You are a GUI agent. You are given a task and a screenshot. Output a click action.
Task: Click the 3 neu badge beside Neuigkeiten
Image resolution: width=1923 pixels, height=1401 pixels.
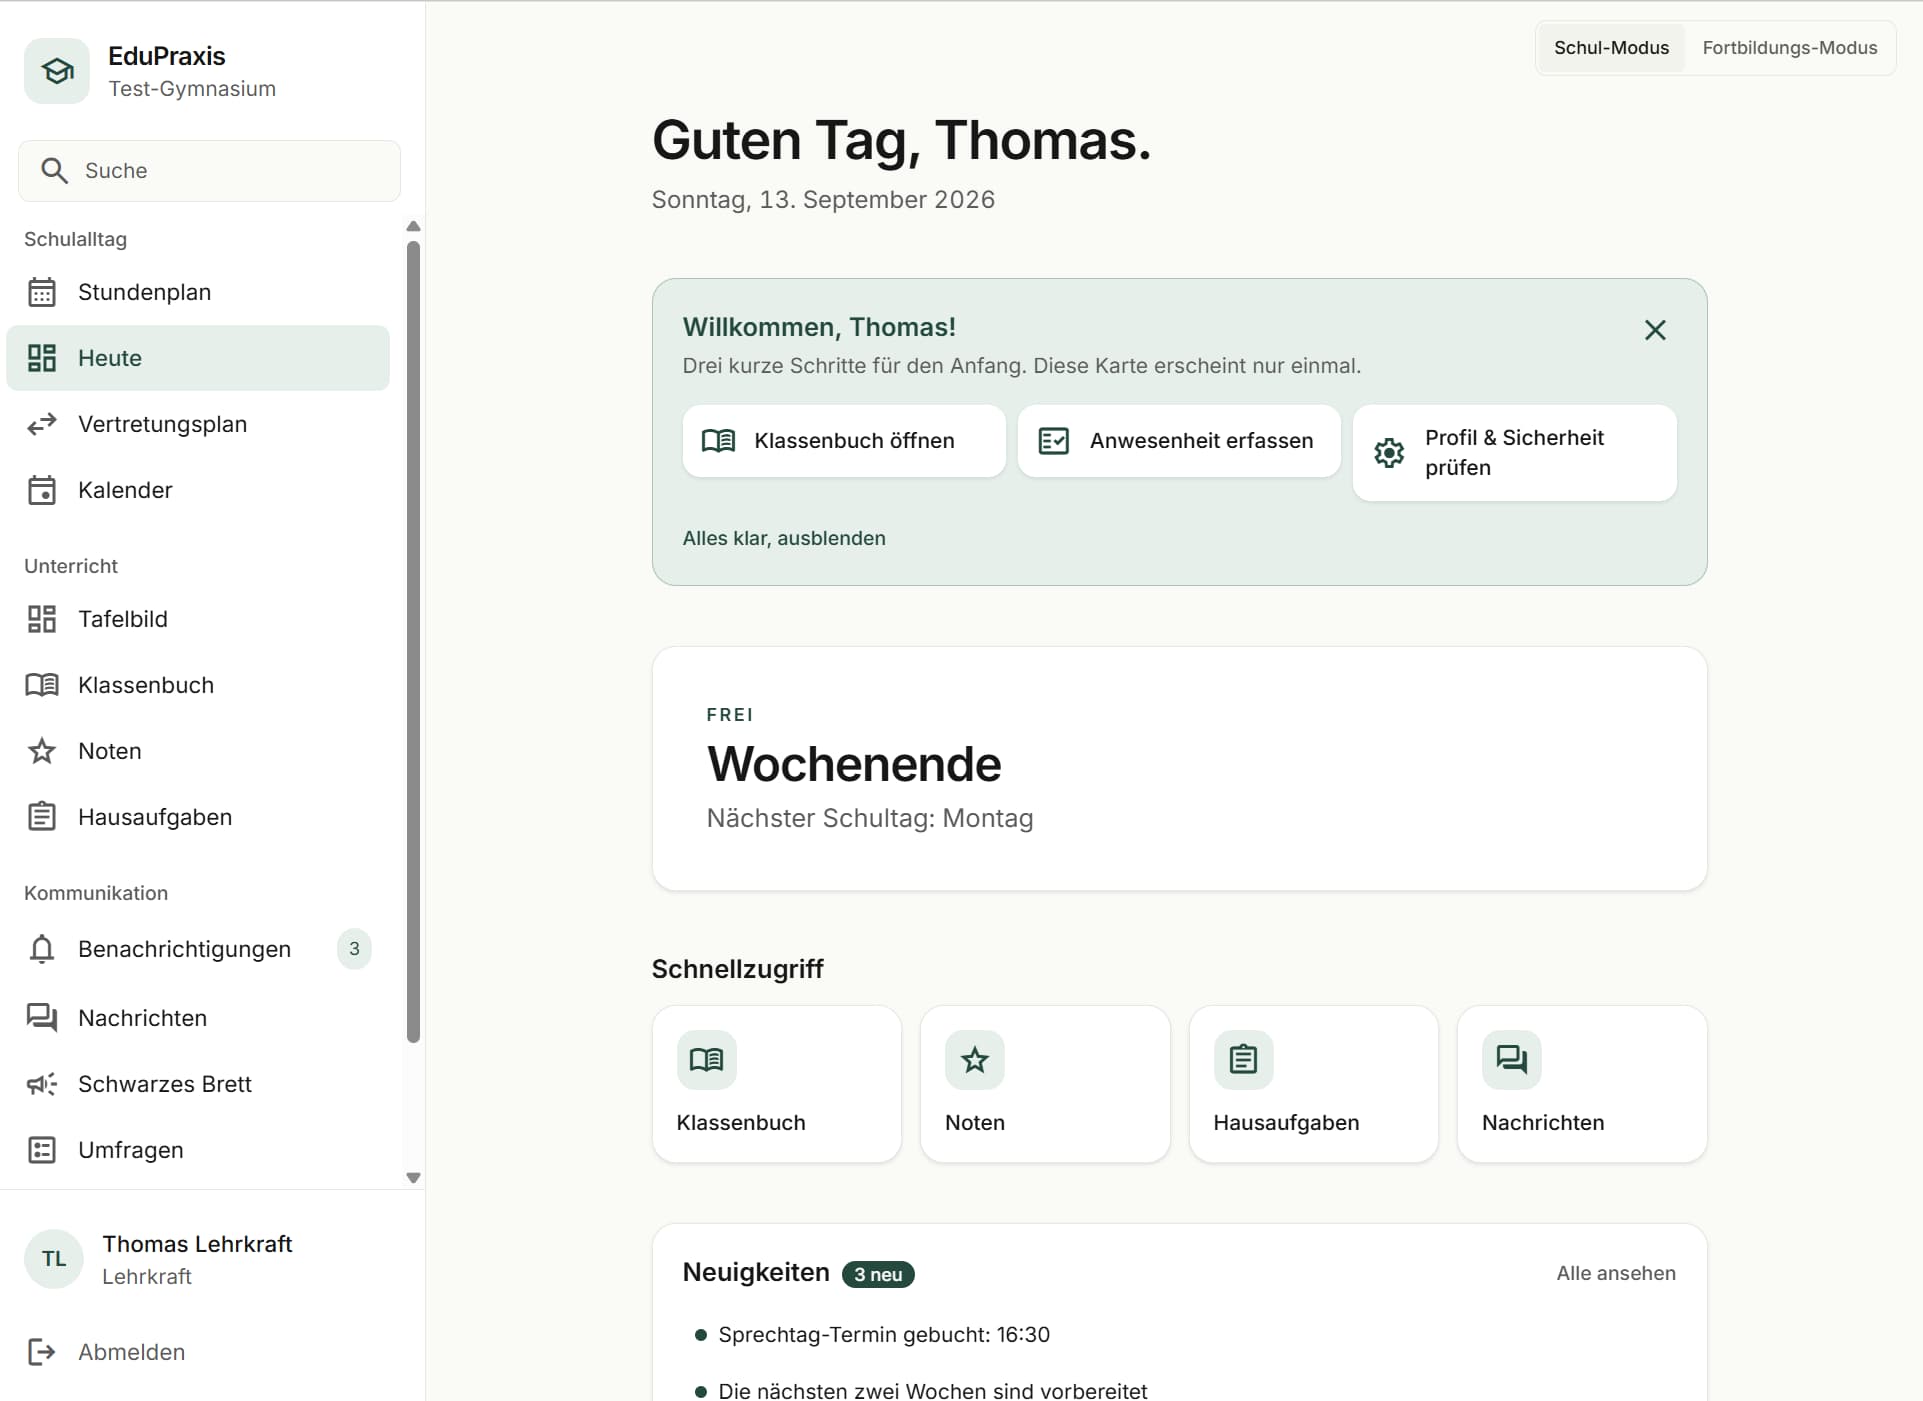pyautogui.click(x=878, y=1274)
